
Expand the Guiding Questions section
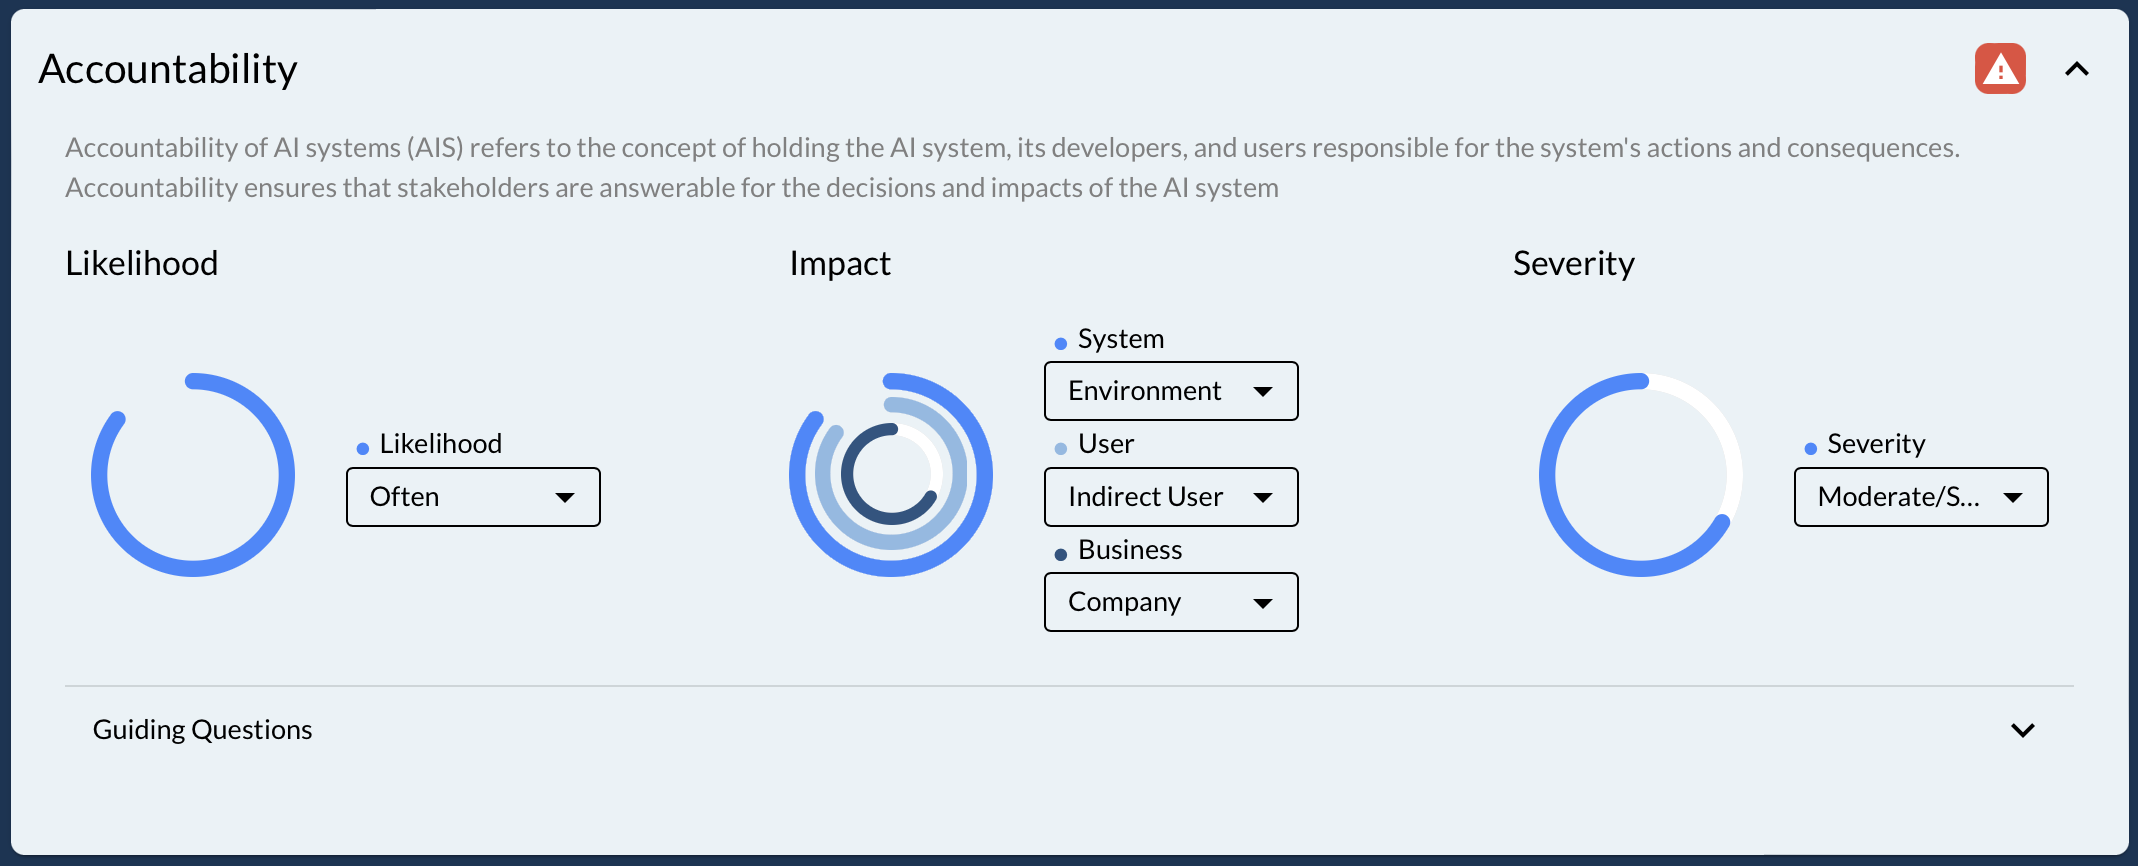[x=2022, y=730]
